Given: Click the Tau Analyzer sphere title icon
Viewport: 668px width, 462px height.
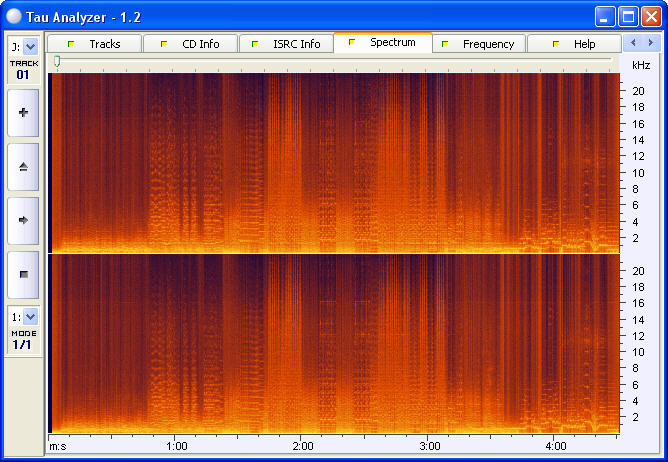Looking at the screenshot, I should (14, 17).
